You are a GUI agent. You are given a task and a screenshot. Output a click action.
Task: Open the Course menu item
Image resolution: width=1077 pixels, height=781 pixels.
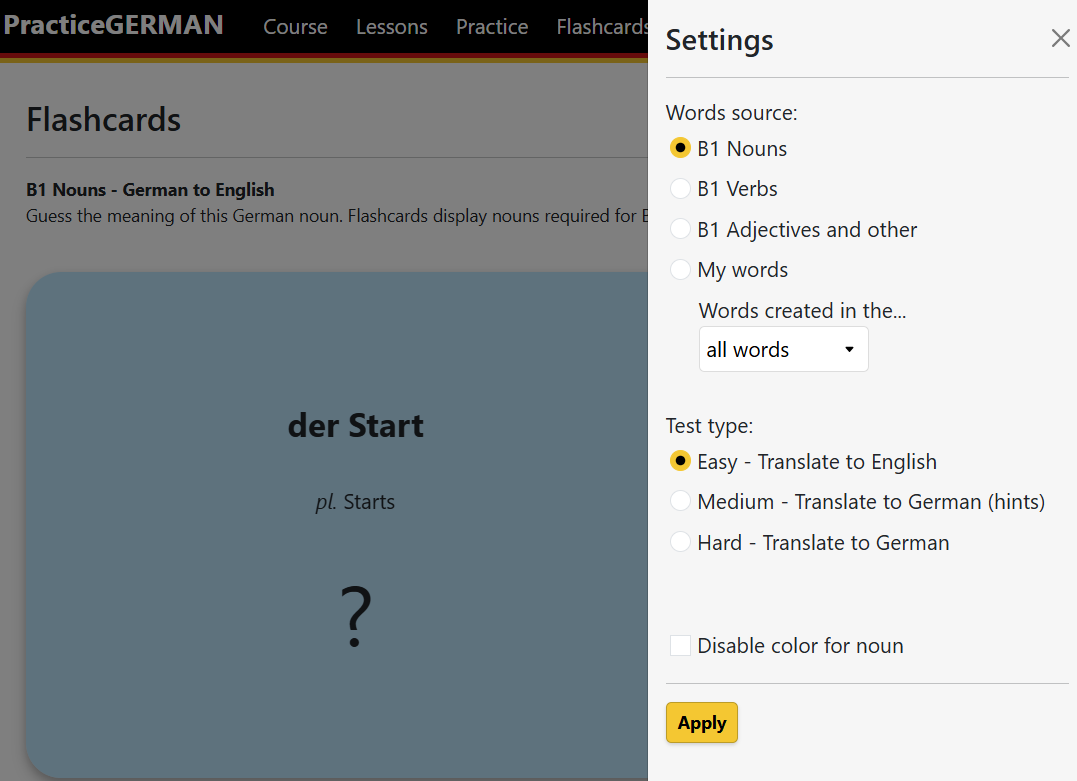[295, 27]
